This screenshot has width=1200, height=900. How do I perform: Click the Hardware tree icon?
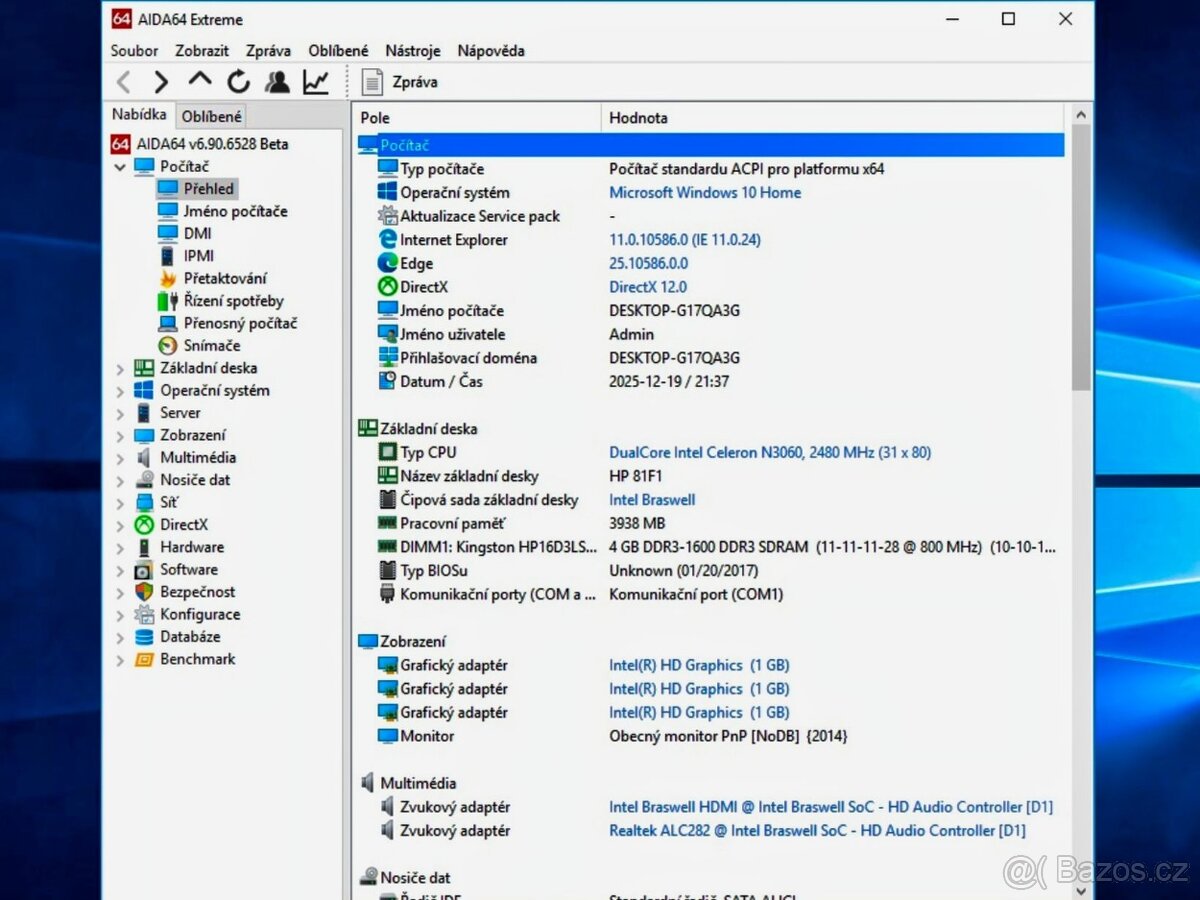coord(144,547)
